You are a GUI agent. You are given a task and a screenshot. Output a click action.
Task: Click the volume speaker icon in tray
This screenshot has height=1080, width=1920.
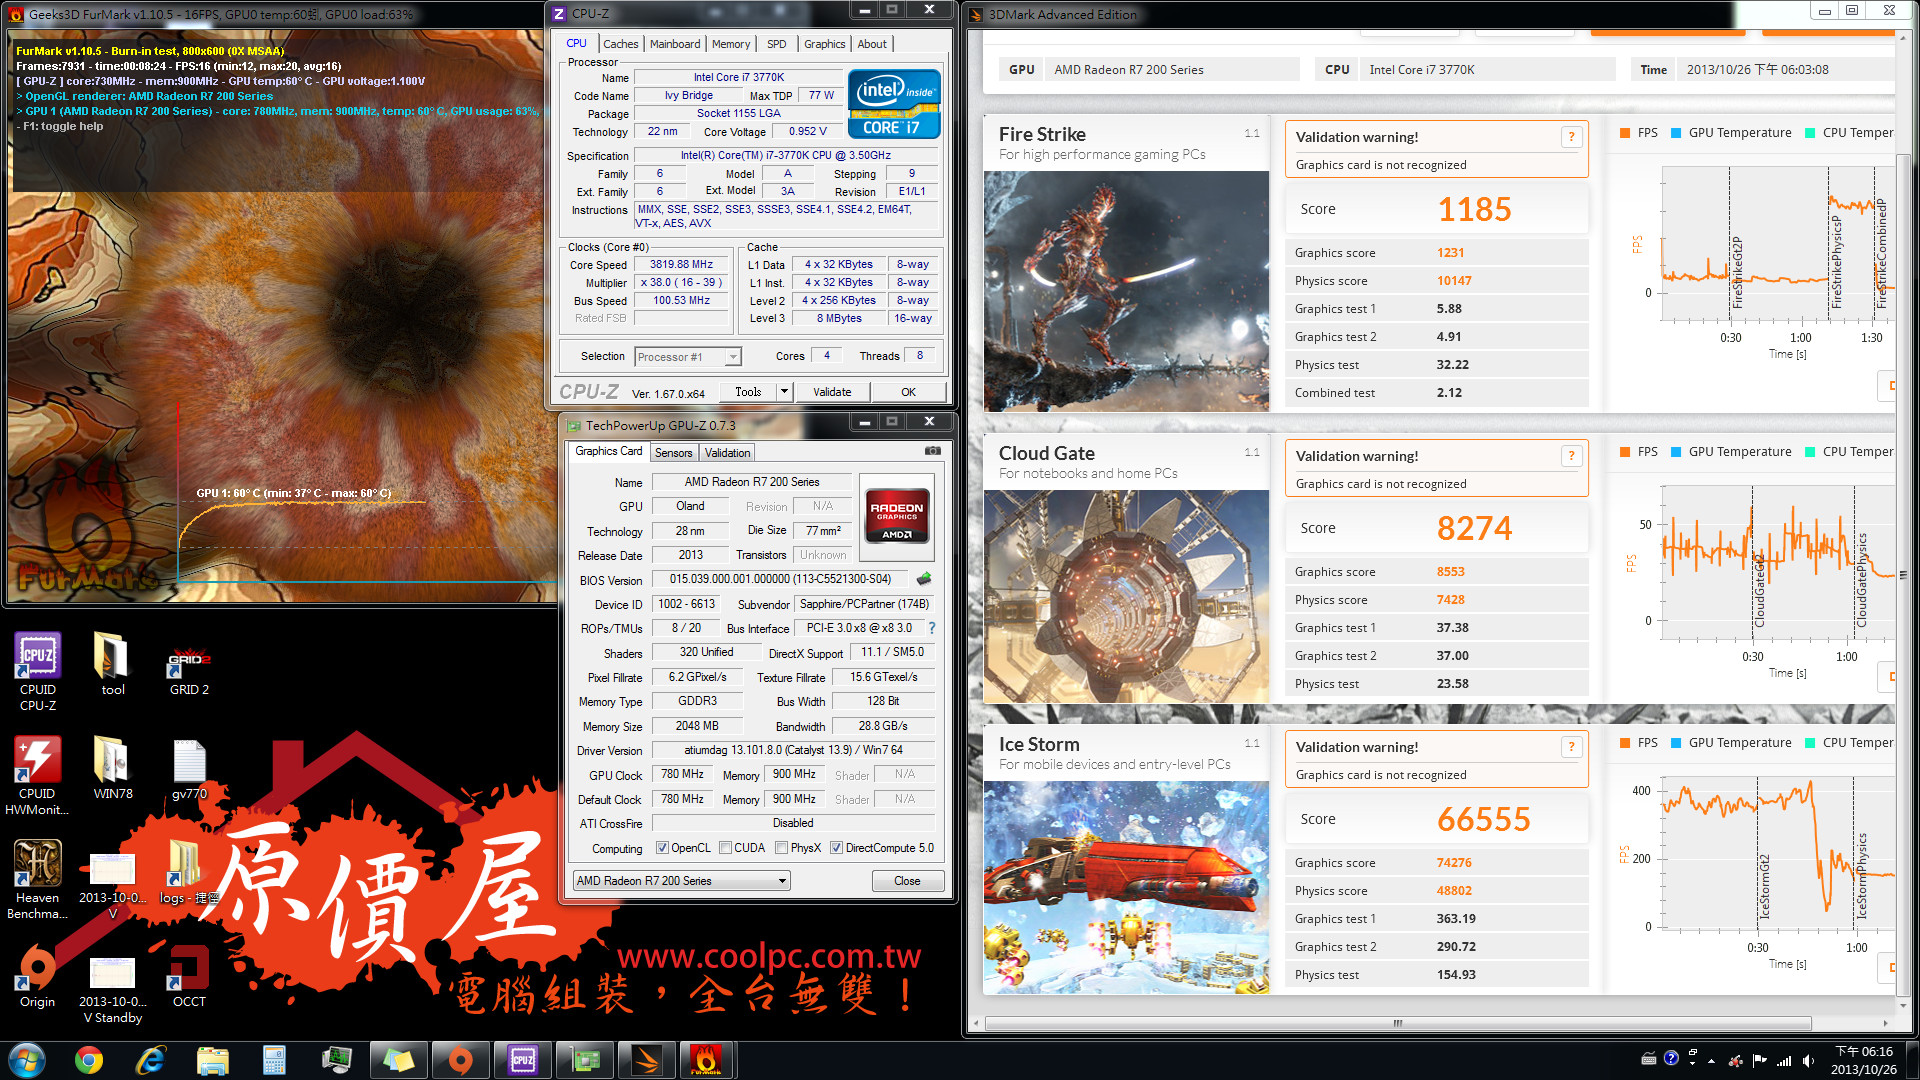(1808, 1060)
